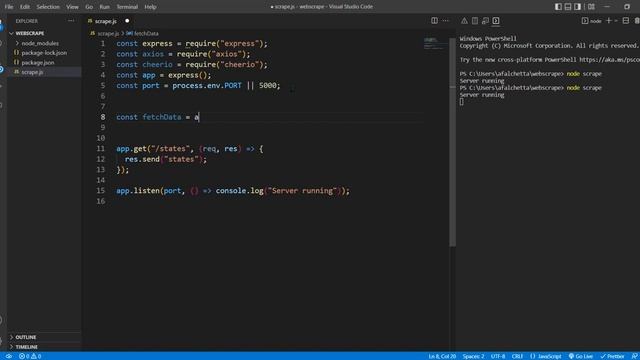Expand the OUTLINE section

(26, 337)
